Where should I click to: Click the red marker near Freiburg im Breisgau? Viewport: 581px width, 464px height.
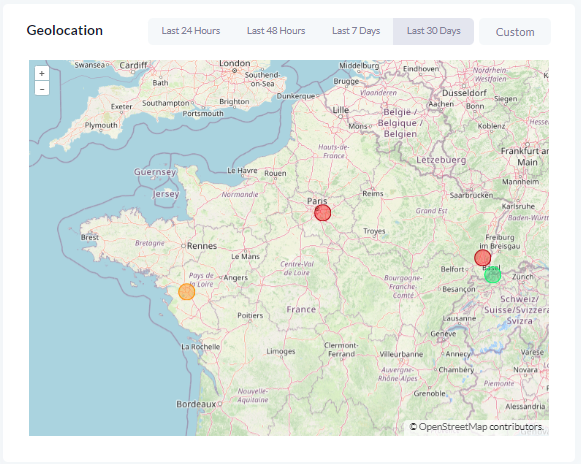482,258
